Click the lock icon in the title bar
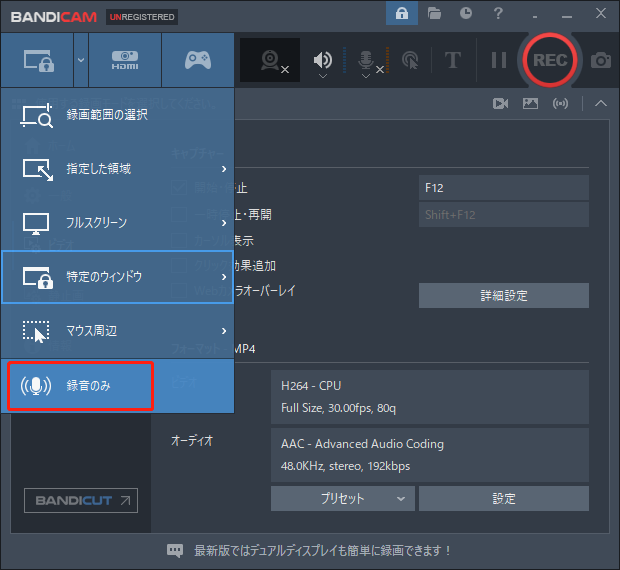Image resolution: width=620 pixels, height=570 pixels. click(402, 14)
